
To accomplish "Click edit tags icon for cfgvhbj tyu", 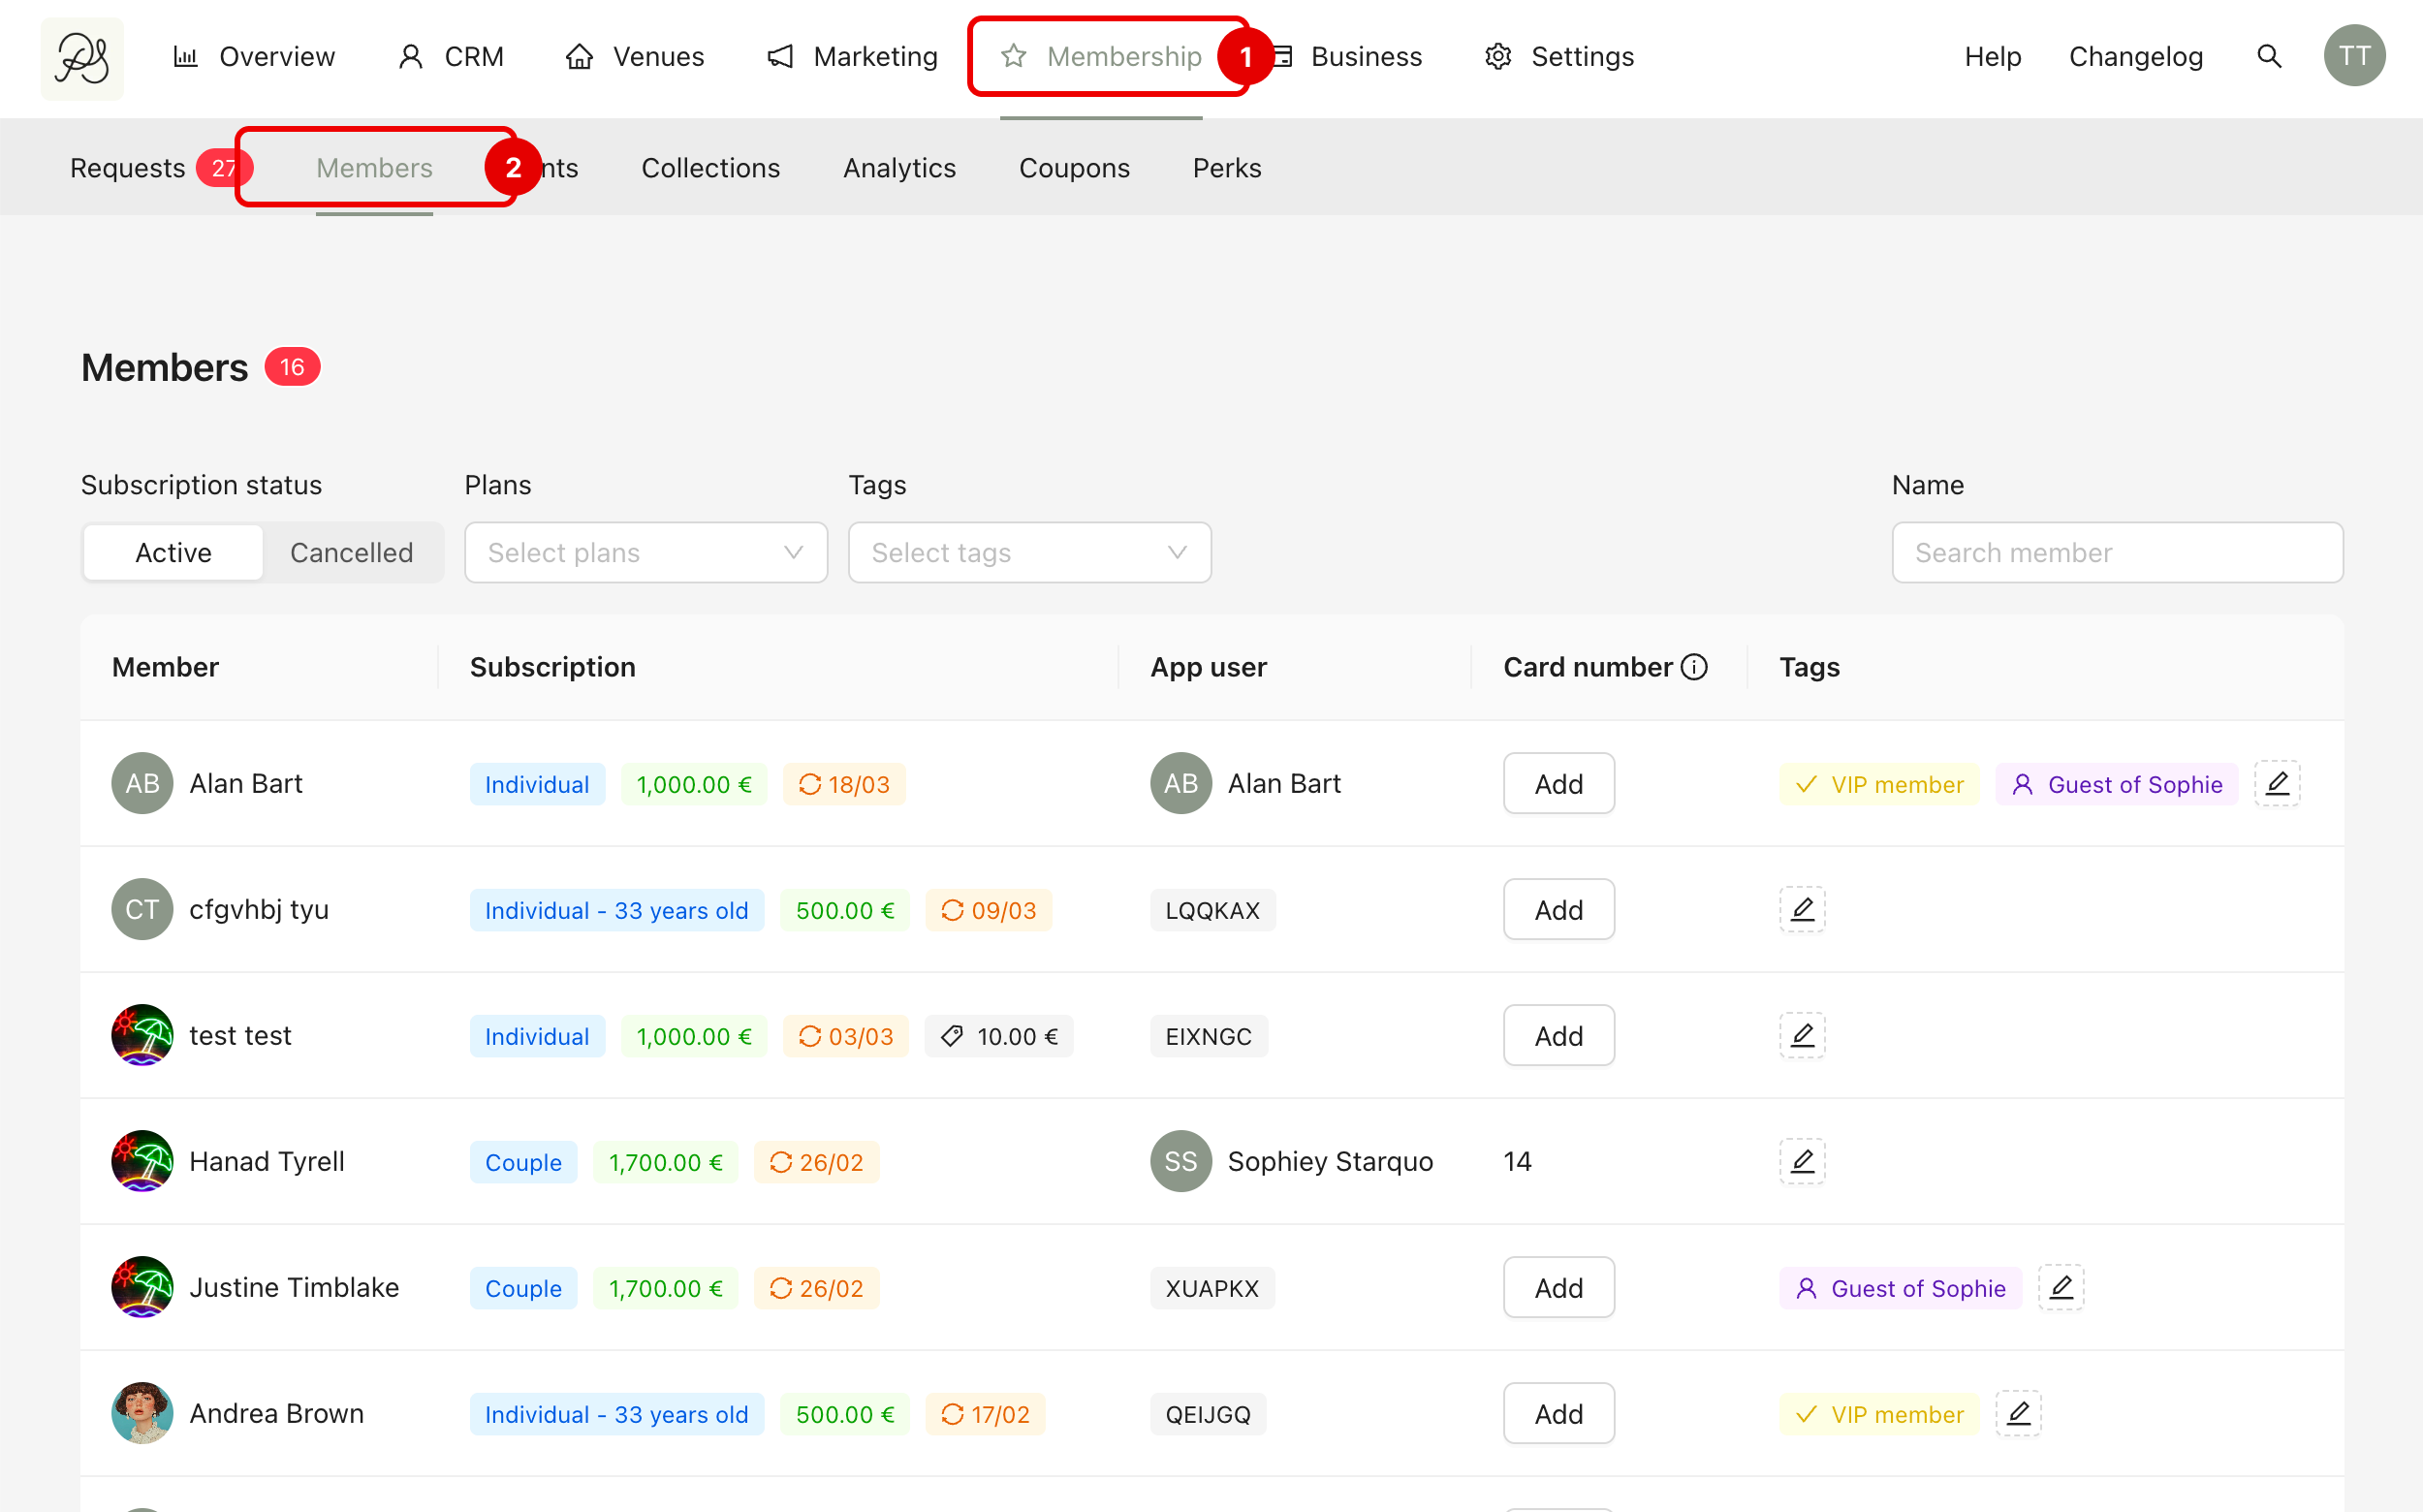I will click(x=1802, y=909).
